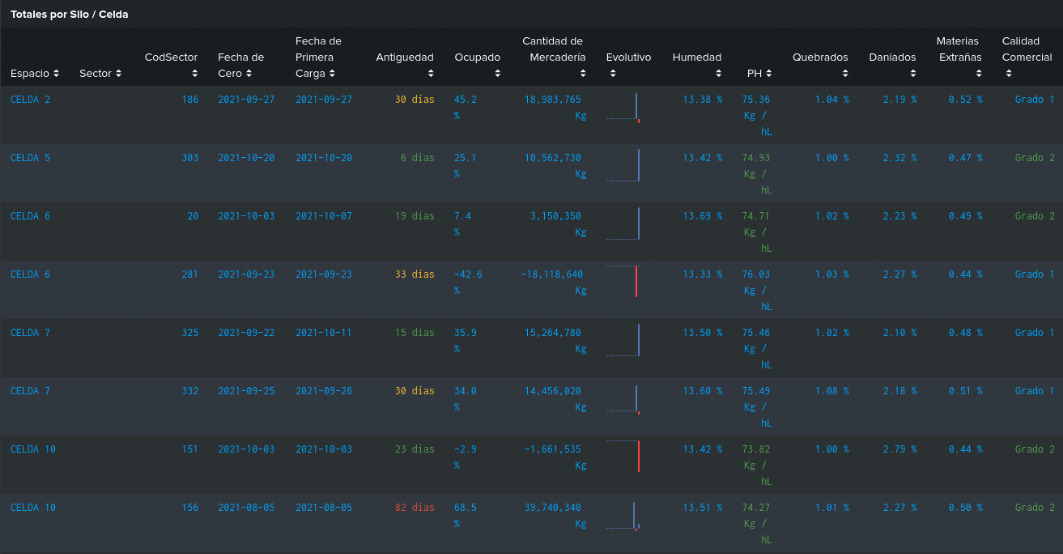
Task: Sort by Daniados using its arrows
Action: [x=913, y=74]
